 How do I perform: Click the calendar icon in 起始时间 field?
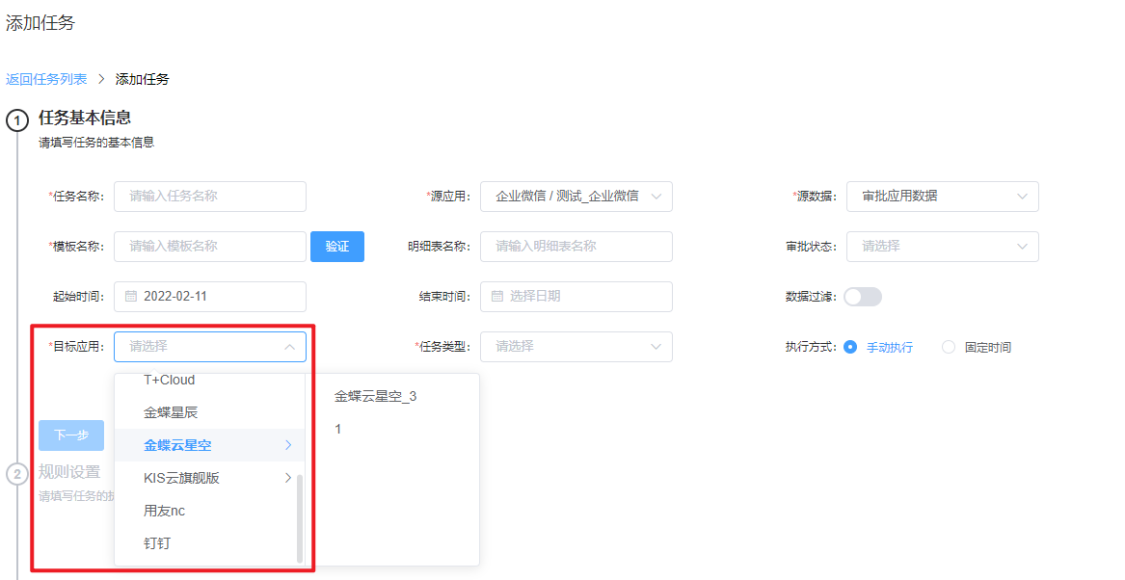click(131, 296)
